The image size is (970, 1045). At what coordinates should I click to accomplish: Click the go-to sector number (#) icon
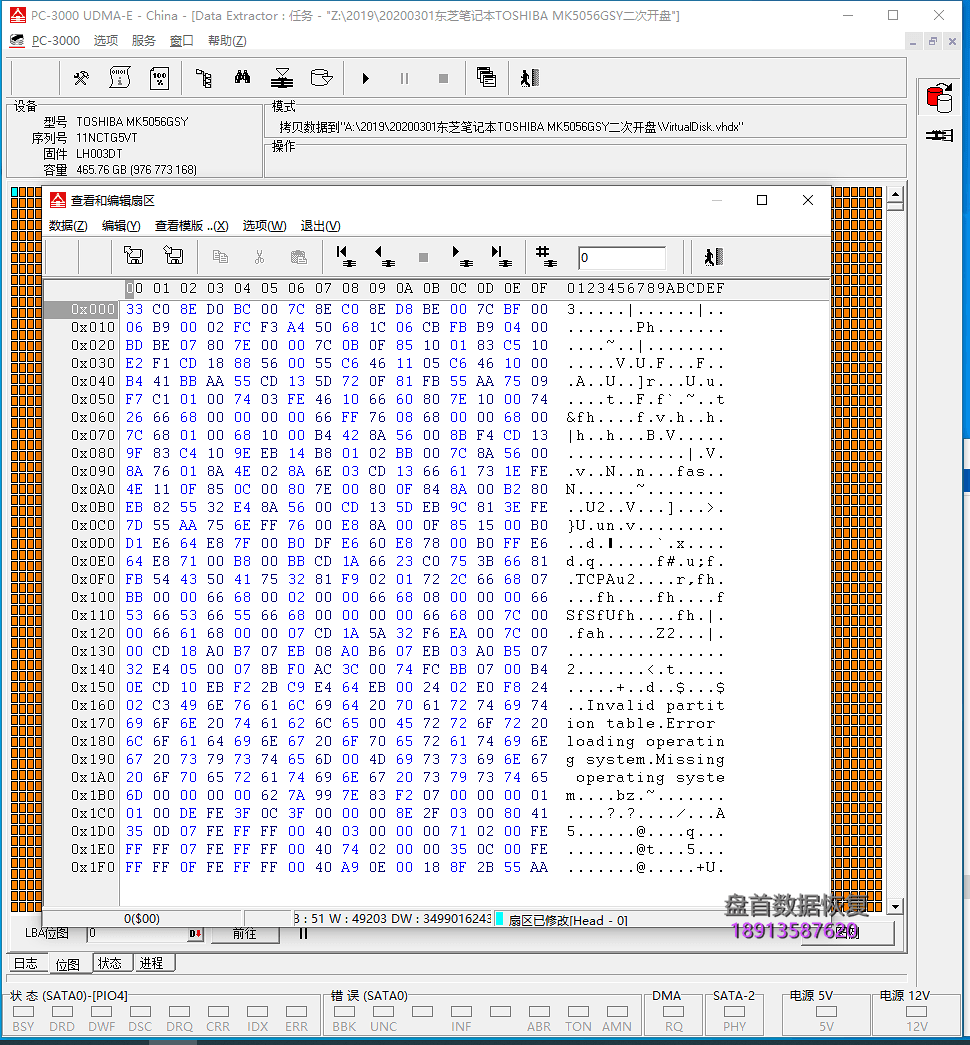[547, 257]
